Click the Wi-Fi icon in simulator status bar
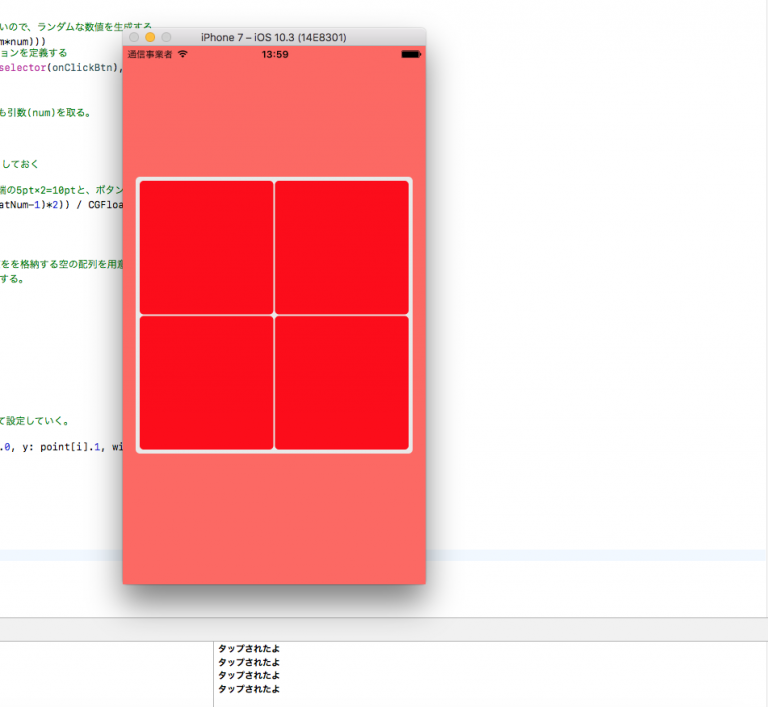 [183, 54]
